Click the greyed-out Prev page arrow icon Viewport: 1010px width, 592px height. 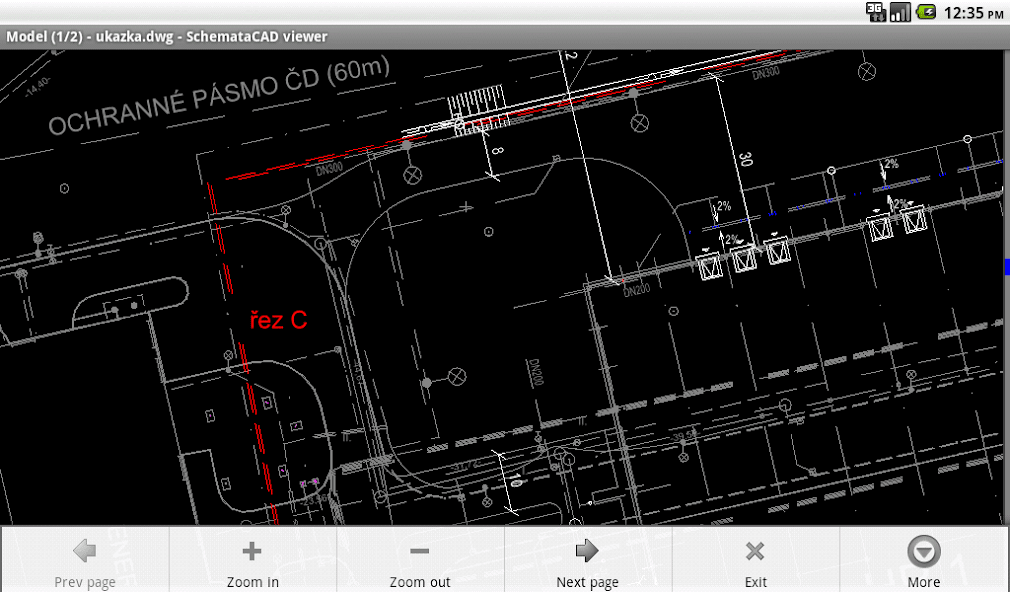(83, 549)
